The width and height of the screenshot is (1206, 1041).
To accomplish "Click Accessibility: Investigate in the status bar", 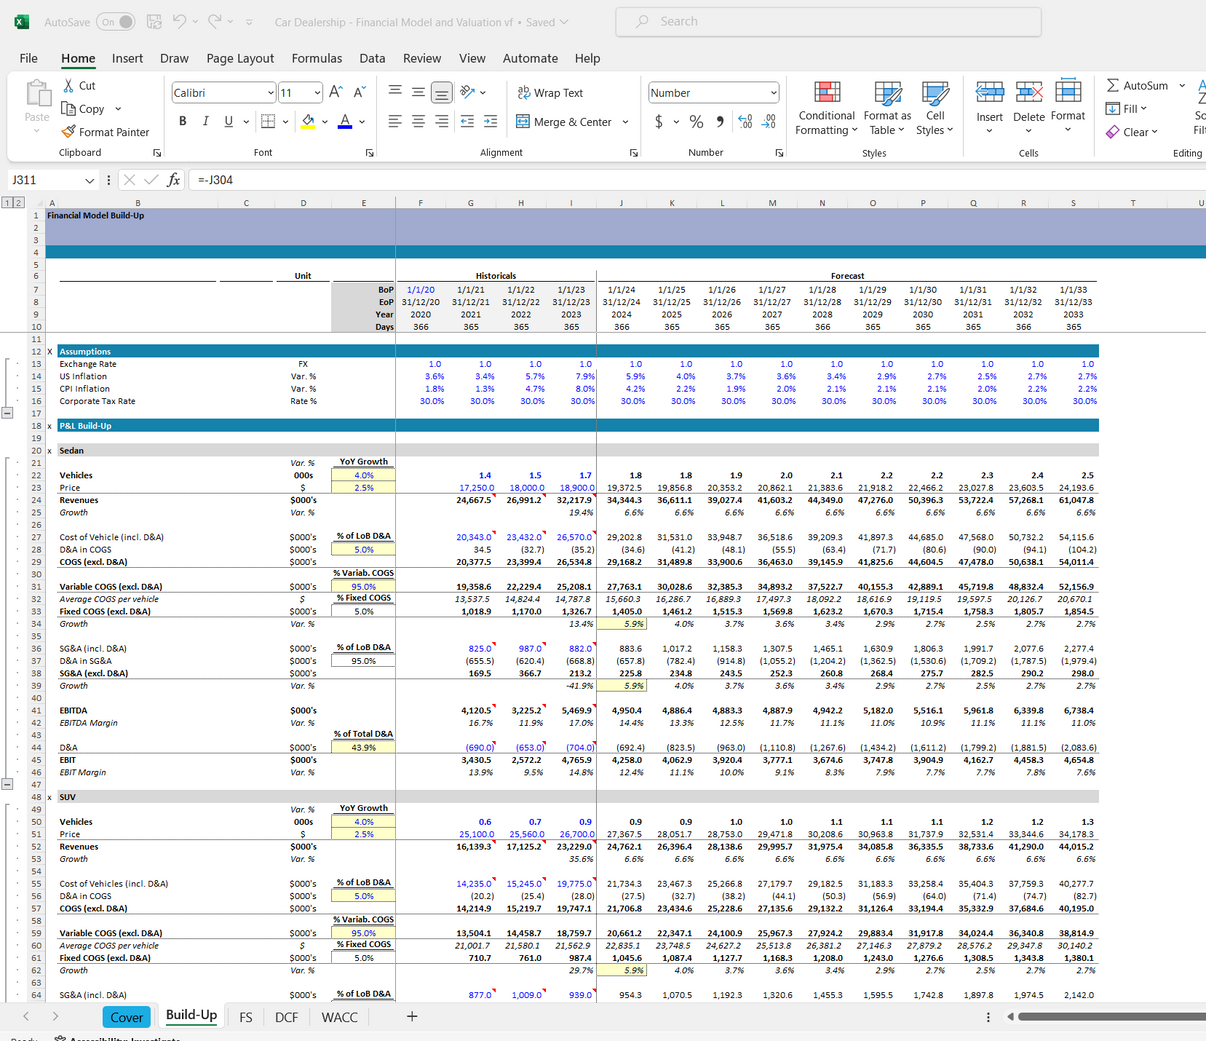I will click(117, 1038).
